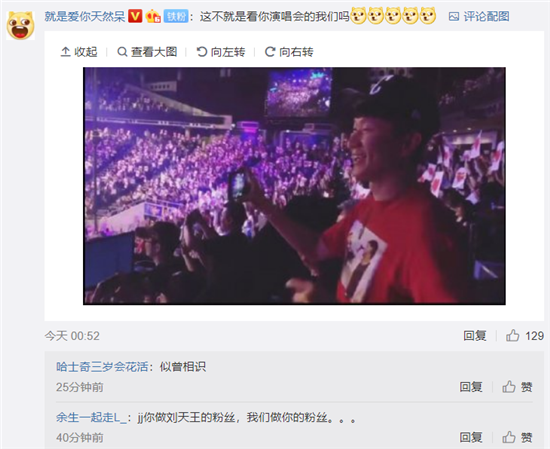Click the concert photo thumbnail

pos(294,186)
